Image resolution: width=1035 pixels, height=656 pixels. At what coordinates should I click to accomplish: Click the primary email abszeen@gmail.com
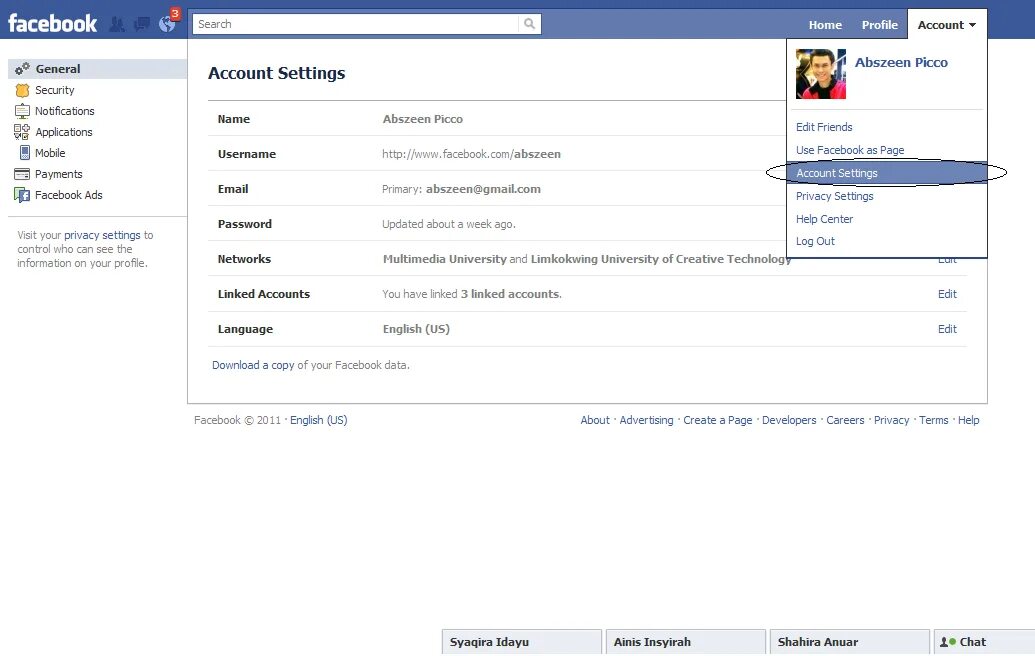(483, 189)
